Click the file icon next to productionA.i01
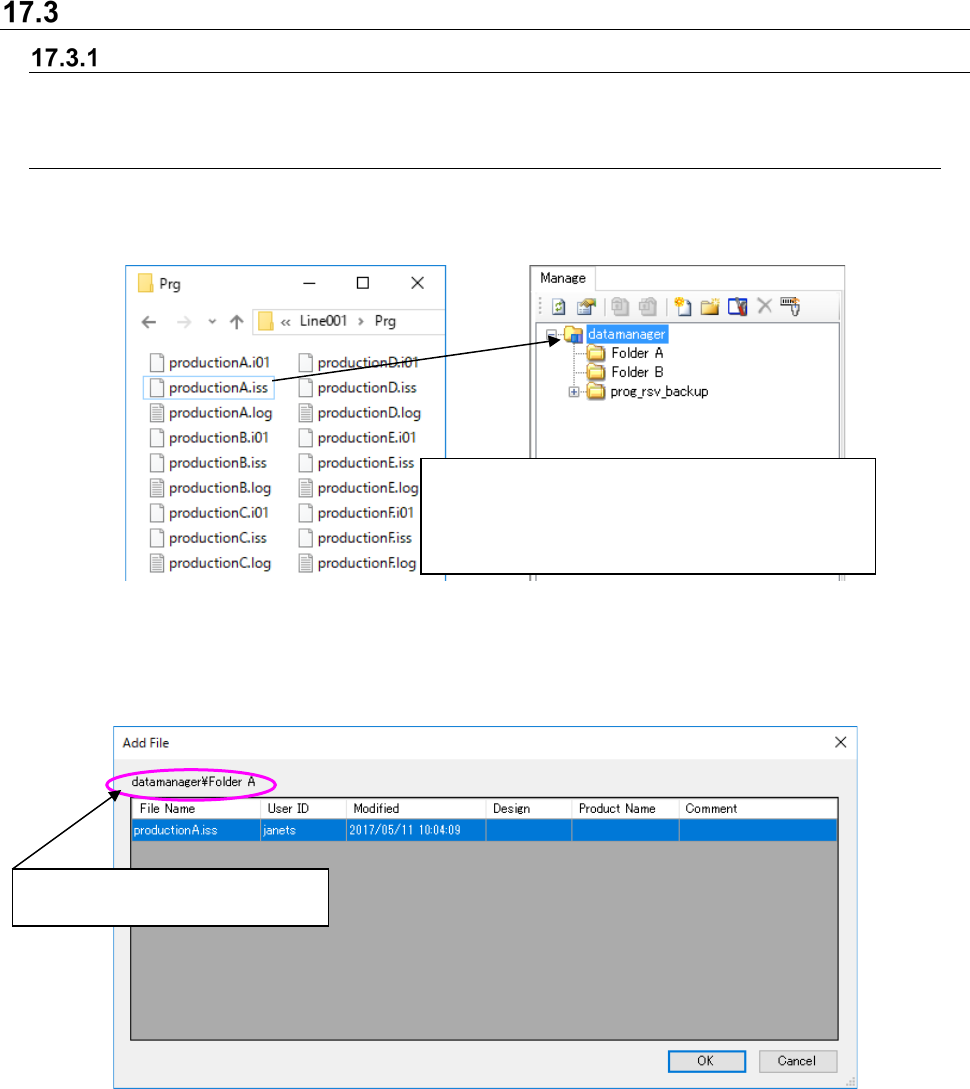The width and height of the screenshot is (970, 1089). (x=157, y=363)
